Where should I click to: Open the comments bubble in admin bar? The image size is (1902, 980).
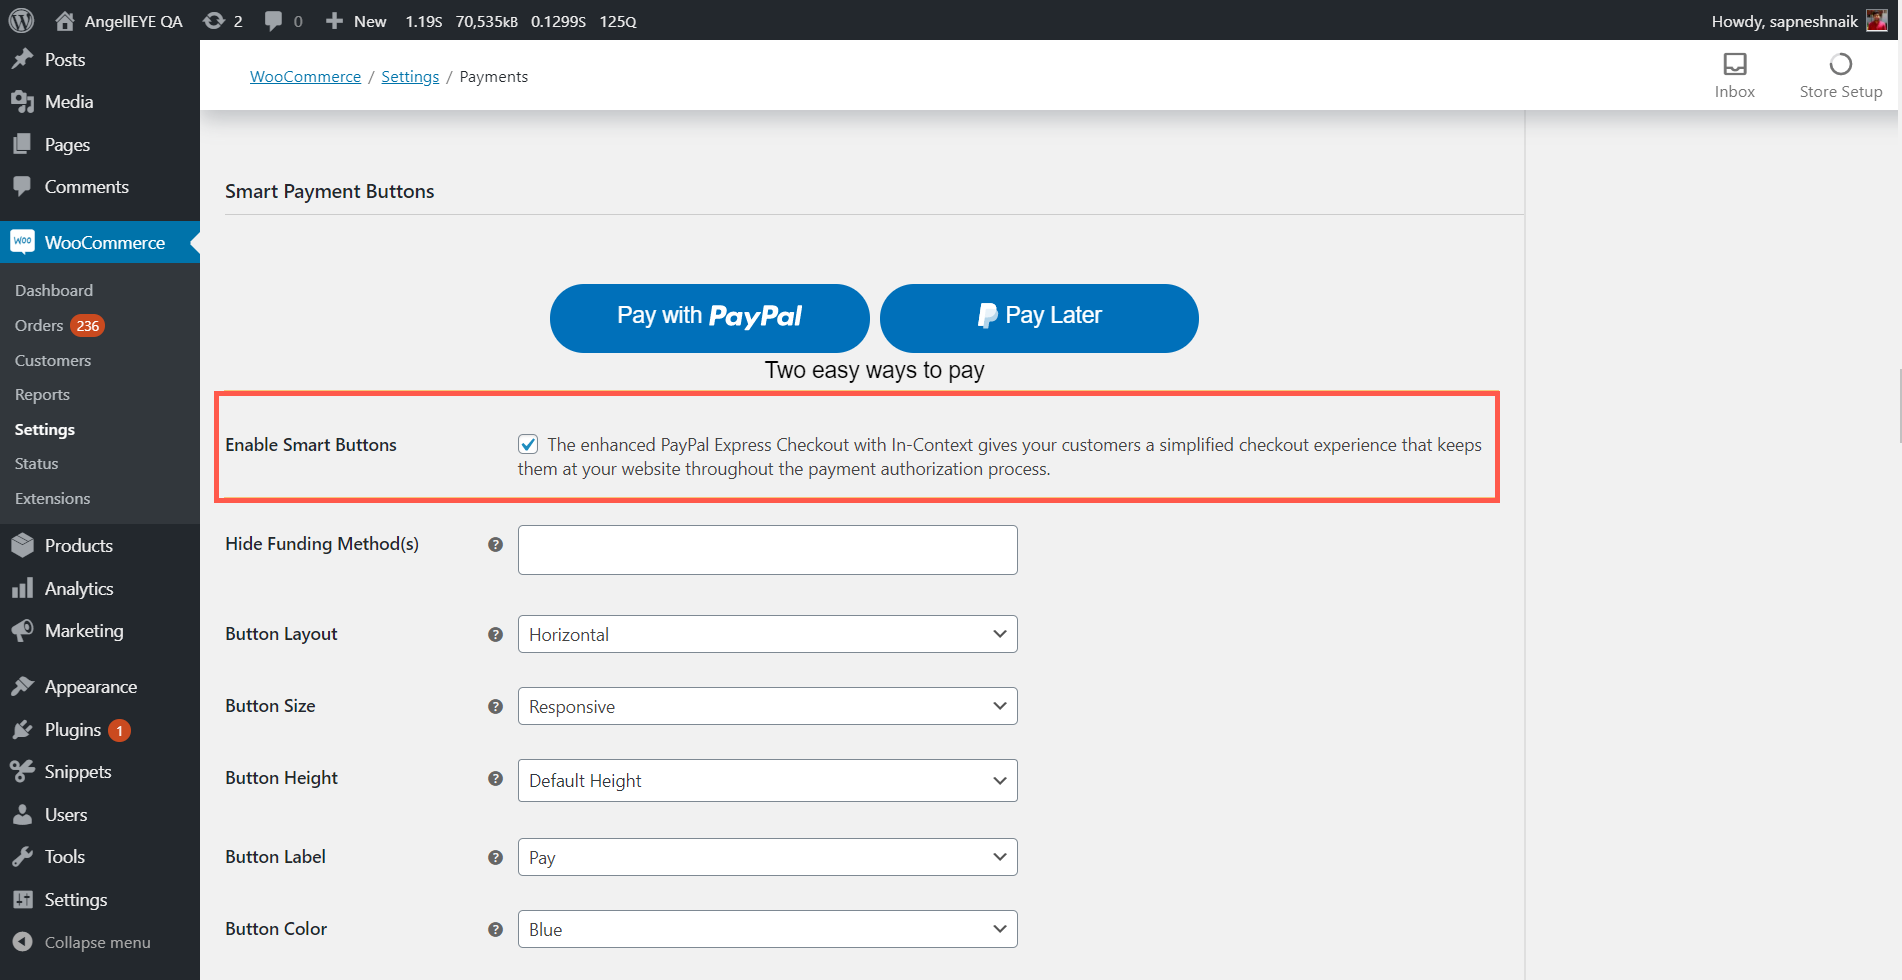(273, 21)
